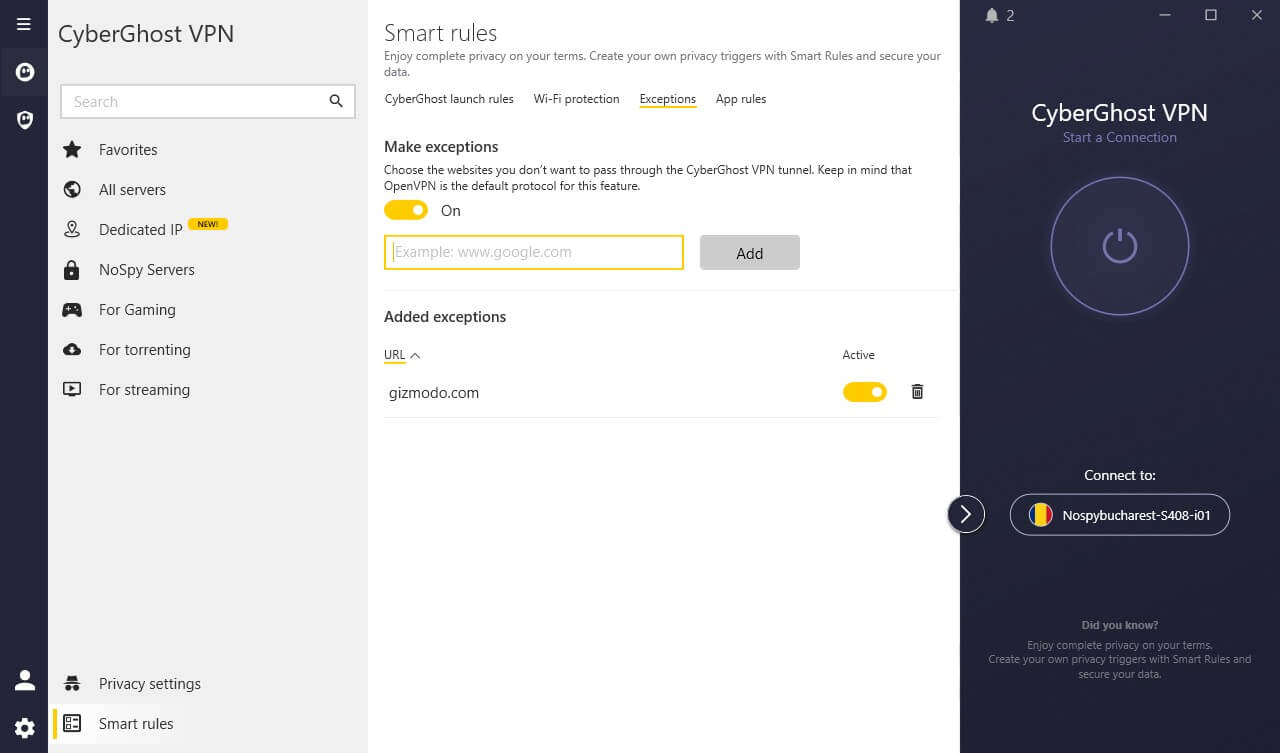1280x753 pixels.
Task: Click the search magnifier icon
Action: [x=336, y=101]
